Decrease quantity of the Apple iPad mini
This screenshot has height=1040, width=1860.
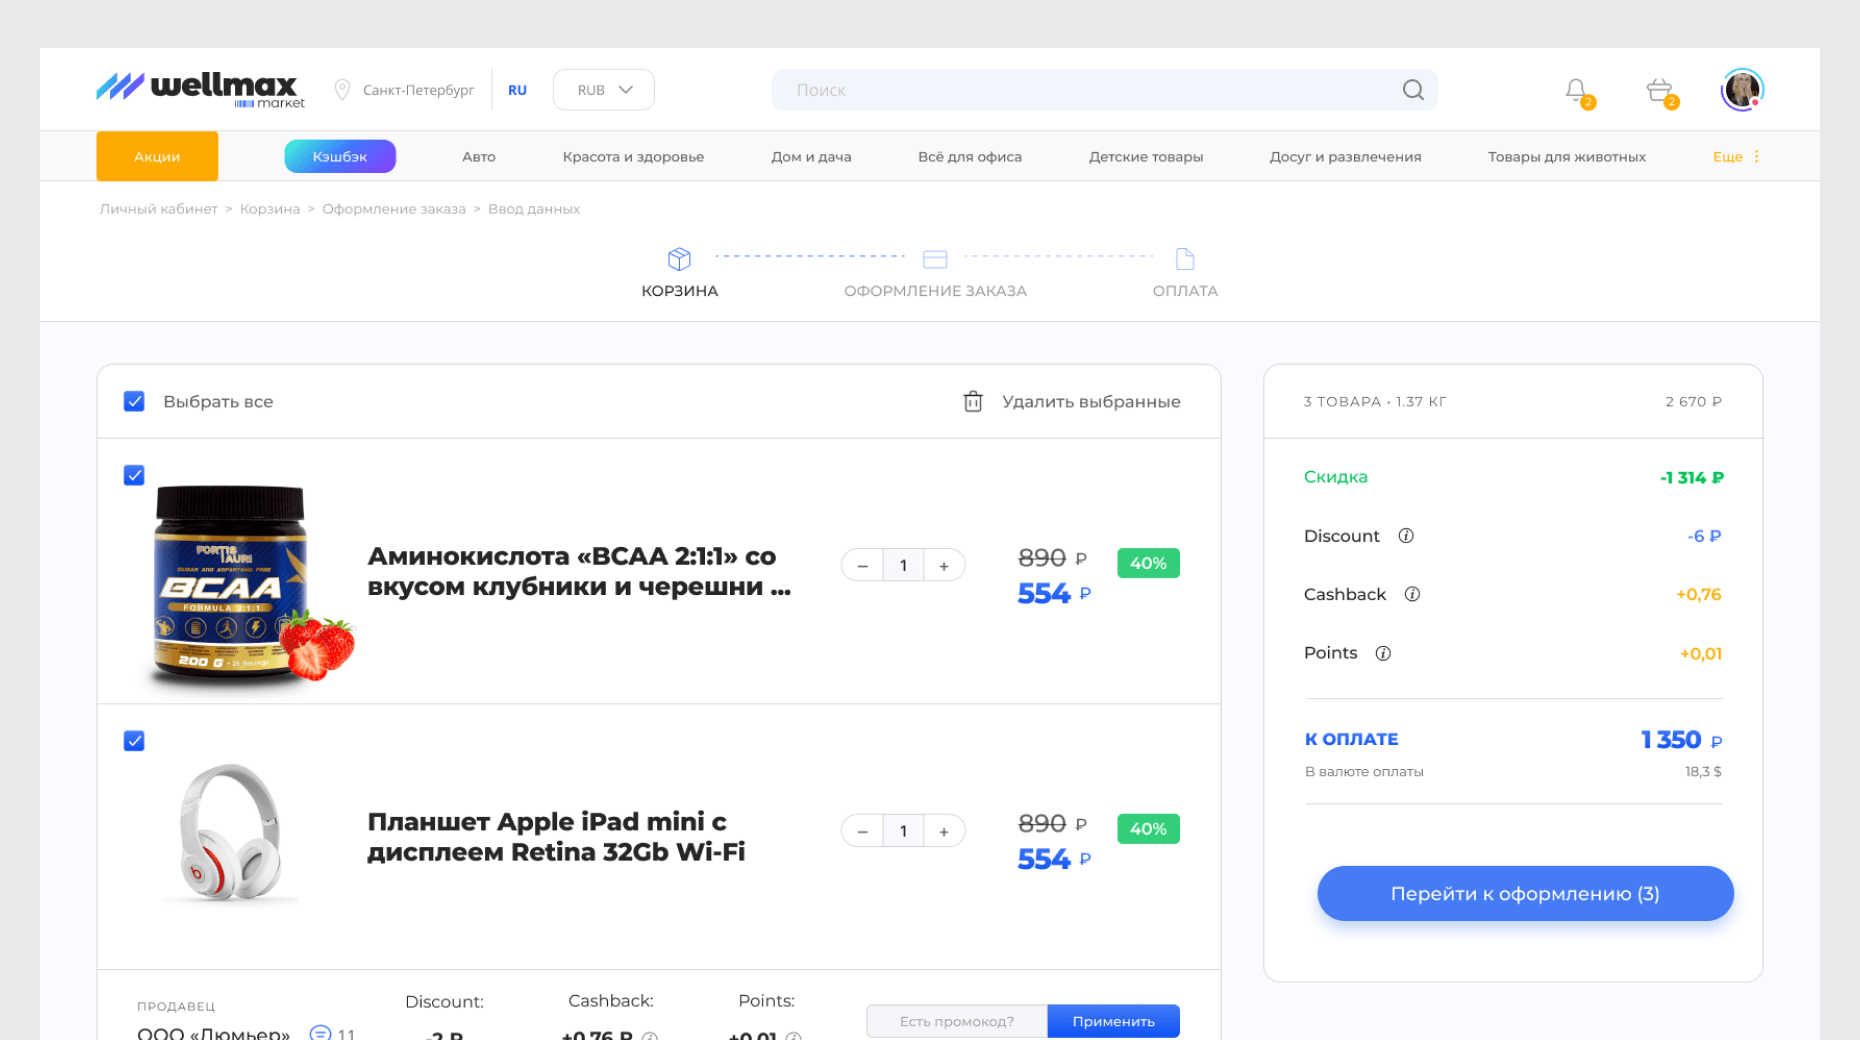coord(862,831)
